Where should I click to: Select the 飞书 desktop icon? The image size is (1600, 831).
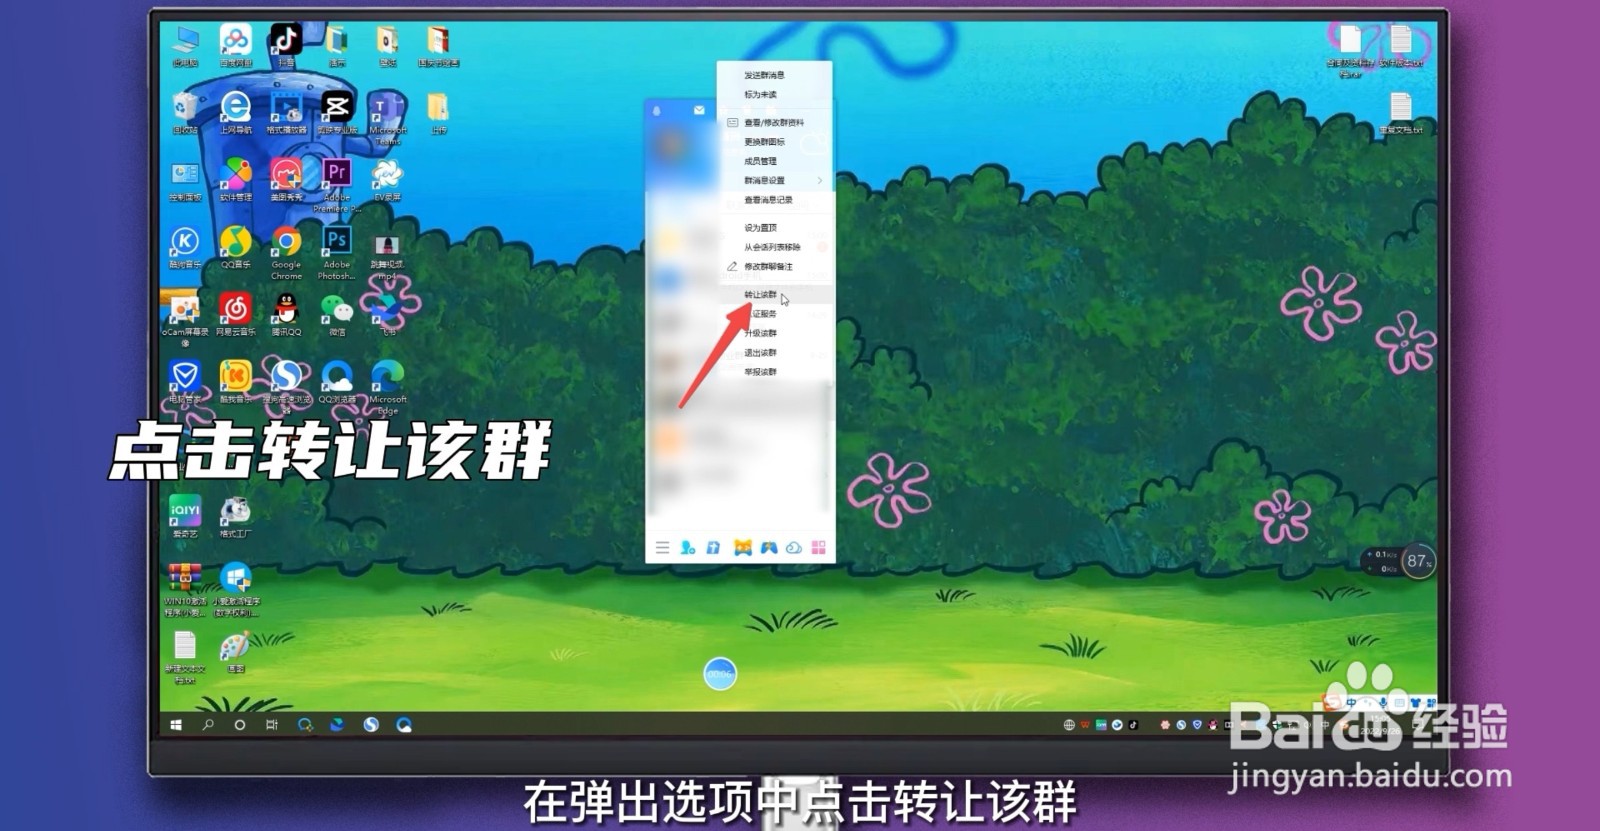point(388,314)
